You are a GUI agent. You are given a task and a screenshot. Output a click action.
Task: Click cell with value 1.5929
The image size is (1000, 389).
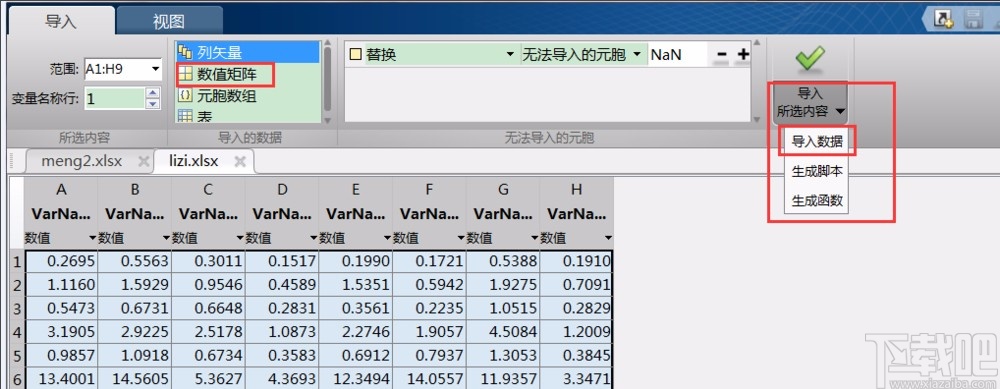click(135, 285)
